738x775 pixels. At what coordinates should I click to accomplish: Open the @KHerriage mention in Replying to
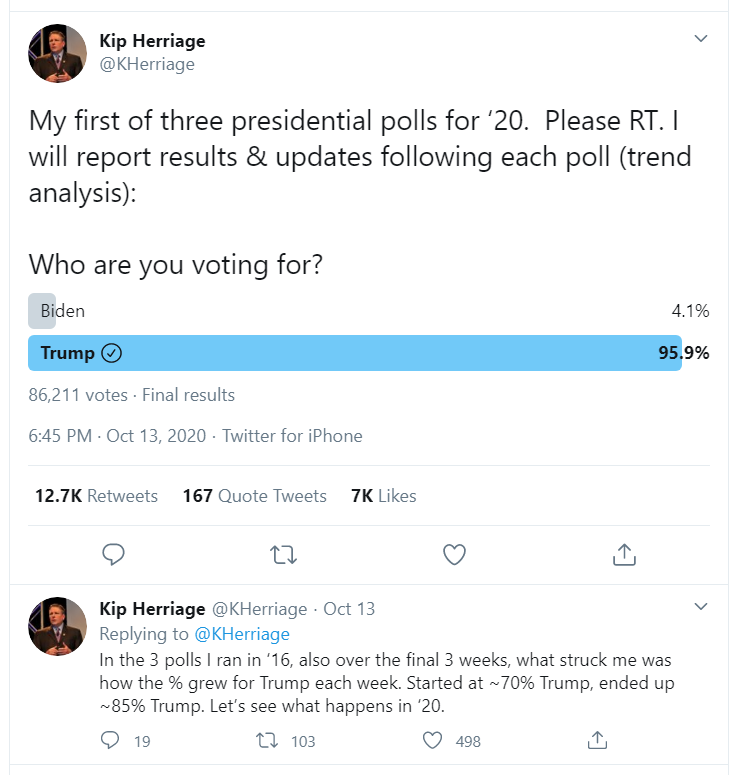coord(243,634)
